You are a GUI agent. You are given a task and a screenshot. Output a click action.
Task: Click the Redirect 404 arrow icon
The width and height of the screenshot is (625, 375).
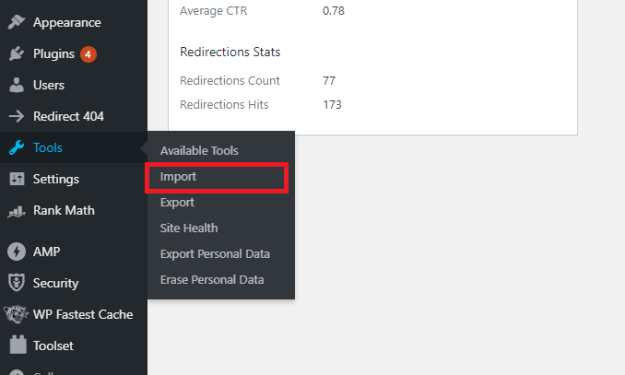click(x=16, y=116)
